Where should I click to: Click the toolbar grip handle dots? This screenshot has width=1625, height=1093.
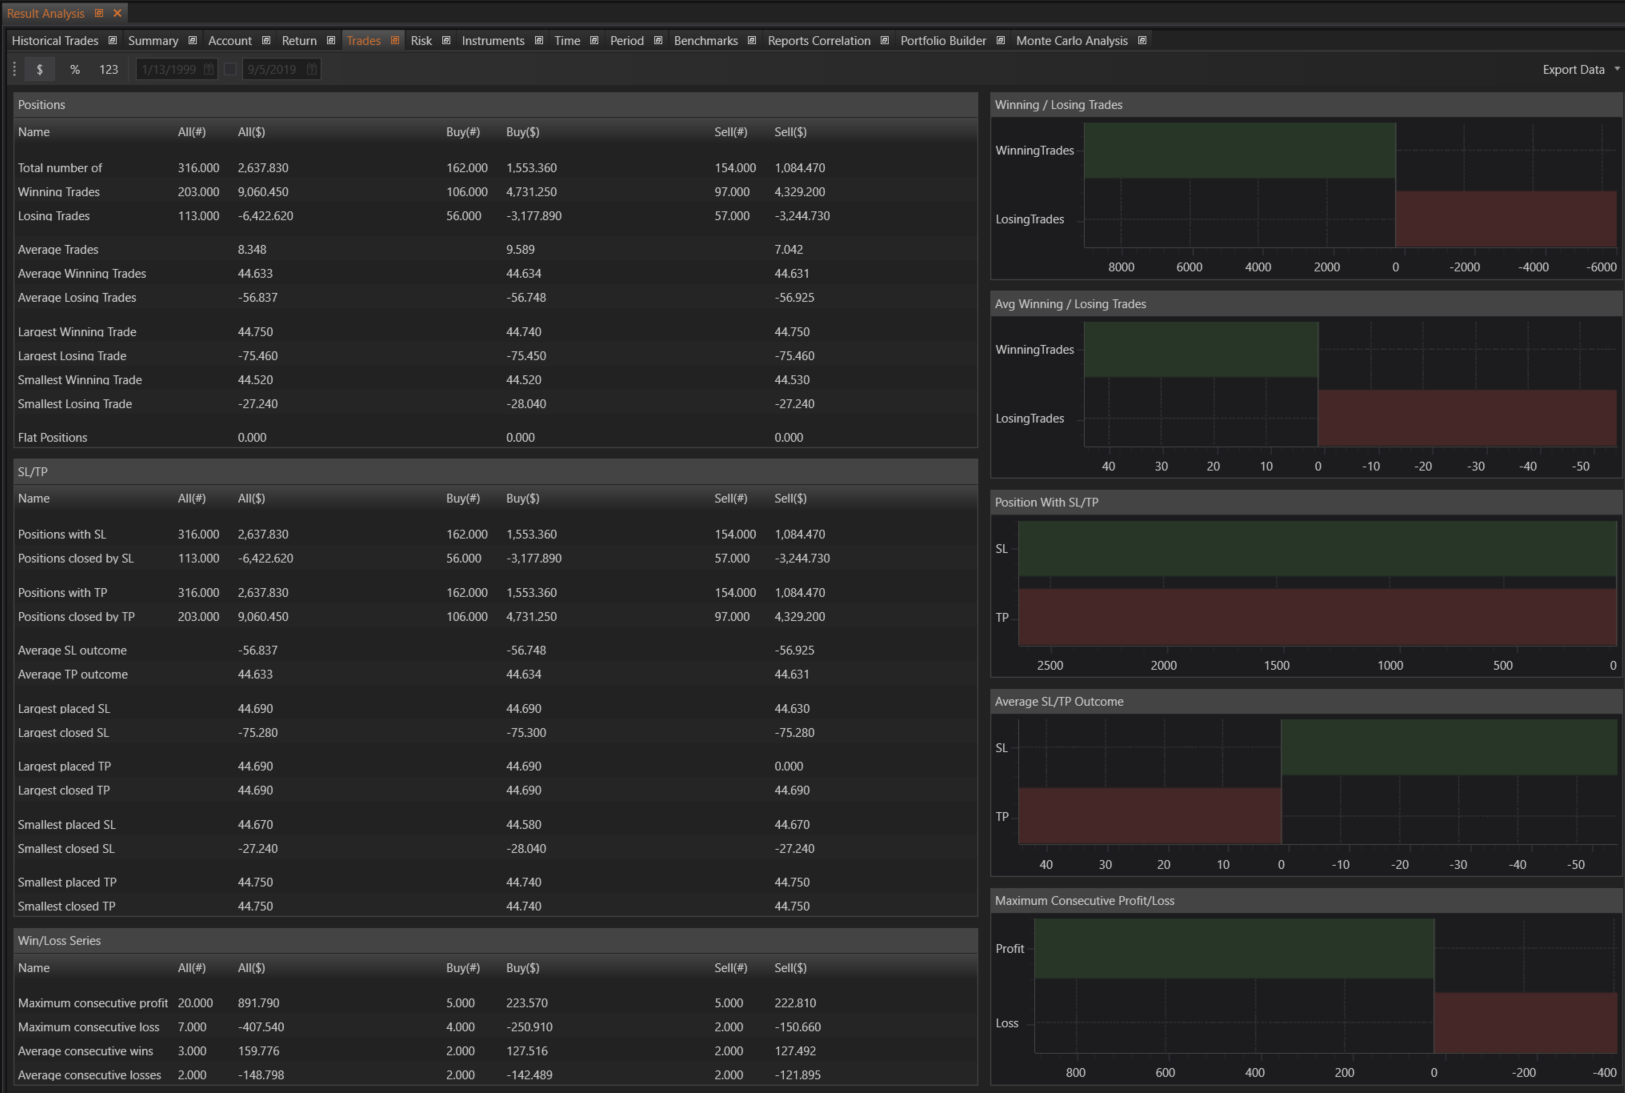coord(14,69)
